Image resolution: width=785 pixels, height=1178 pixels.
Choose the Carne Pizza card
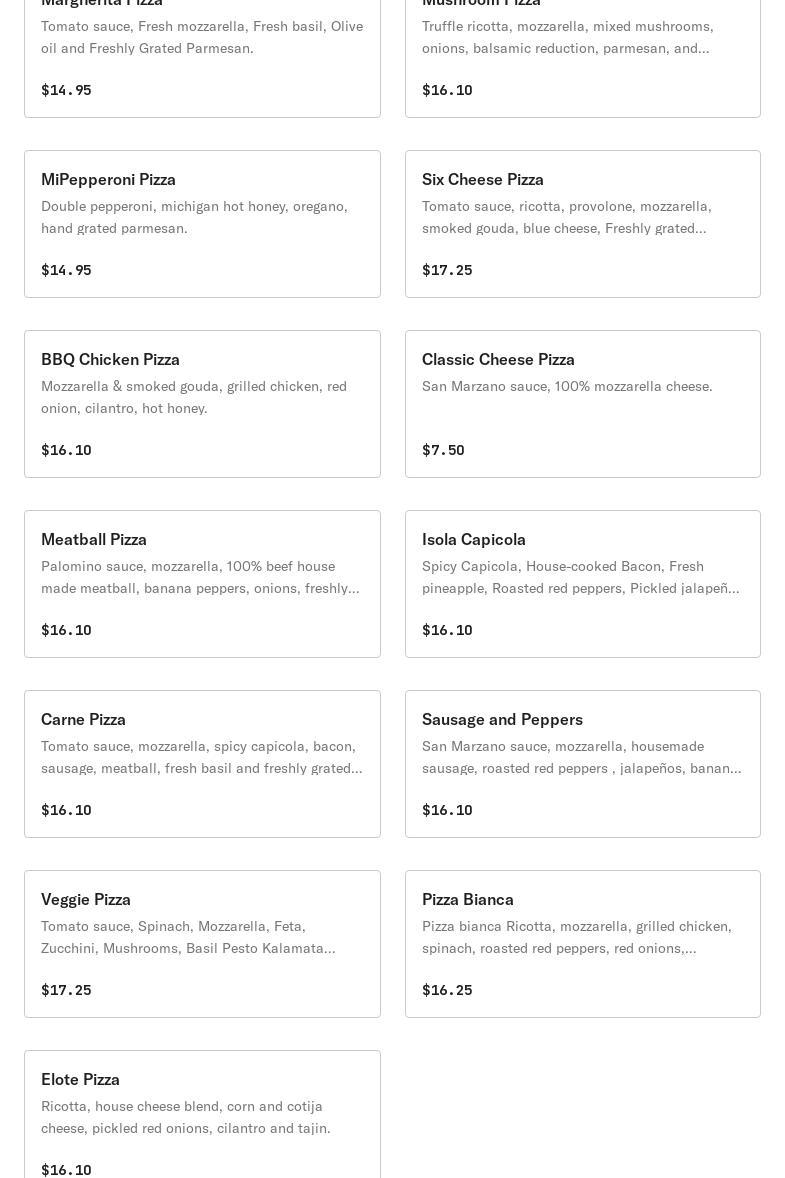[x=202, y=764]
